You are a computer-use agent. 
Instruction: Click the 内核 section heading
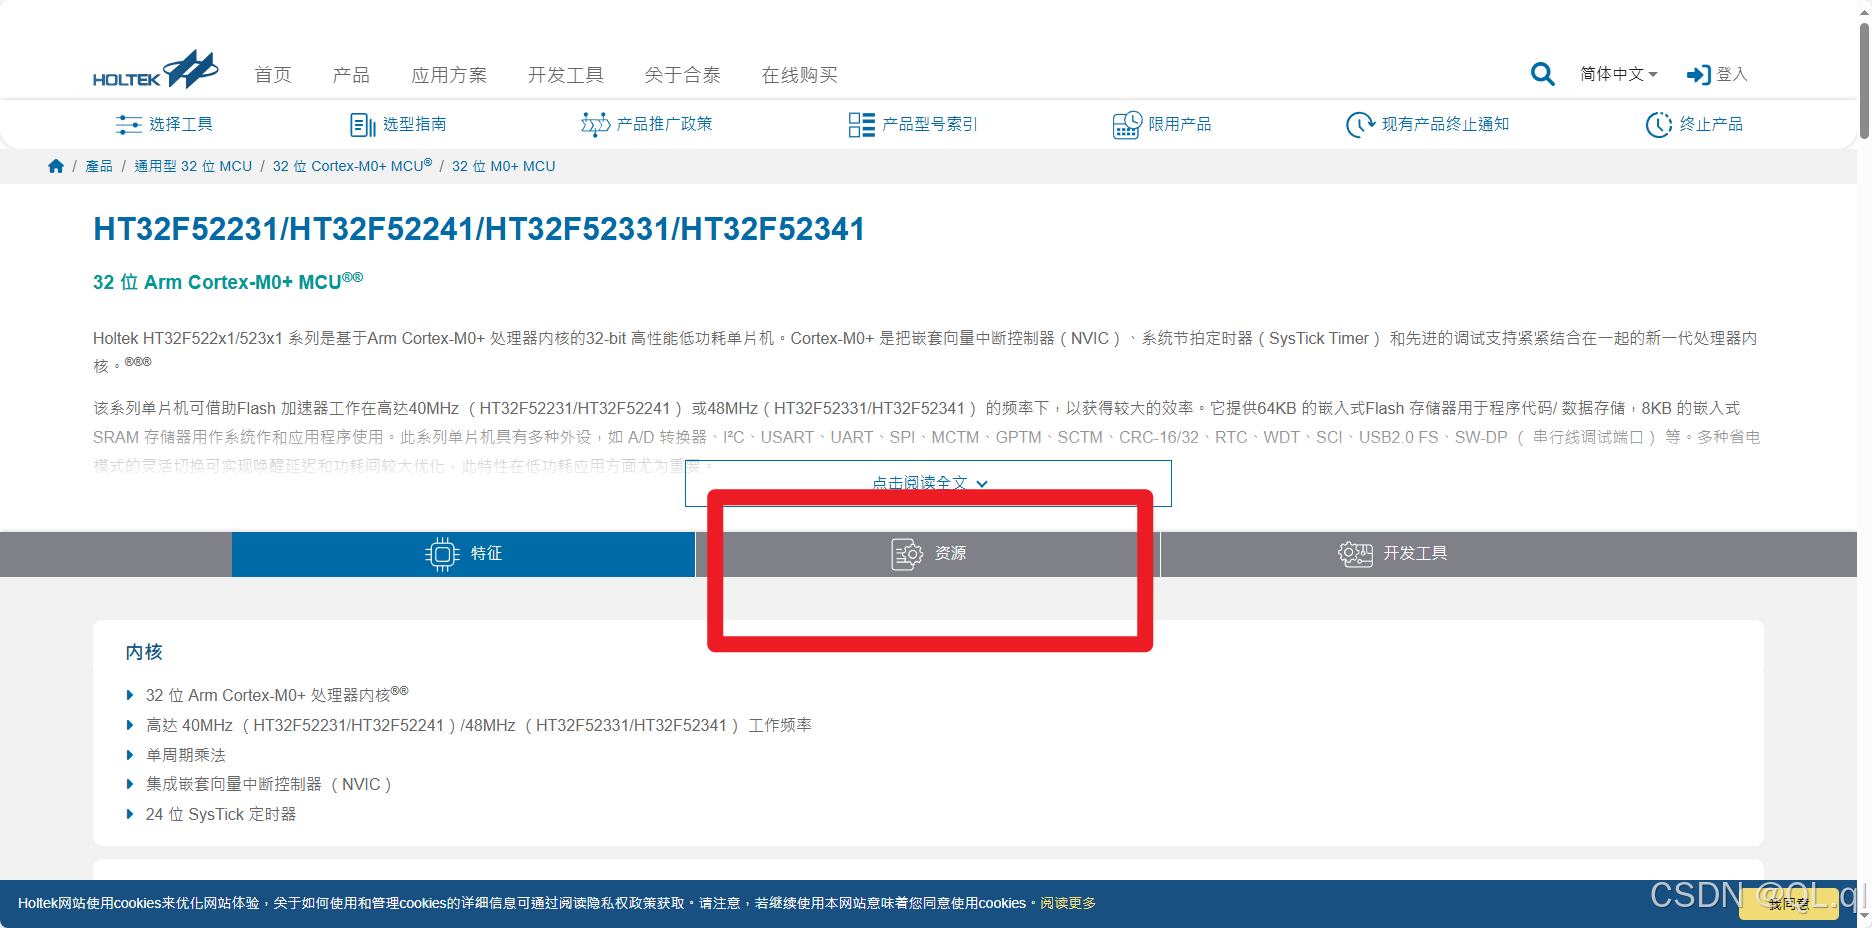pyautogui.click(x=144, y=652)
